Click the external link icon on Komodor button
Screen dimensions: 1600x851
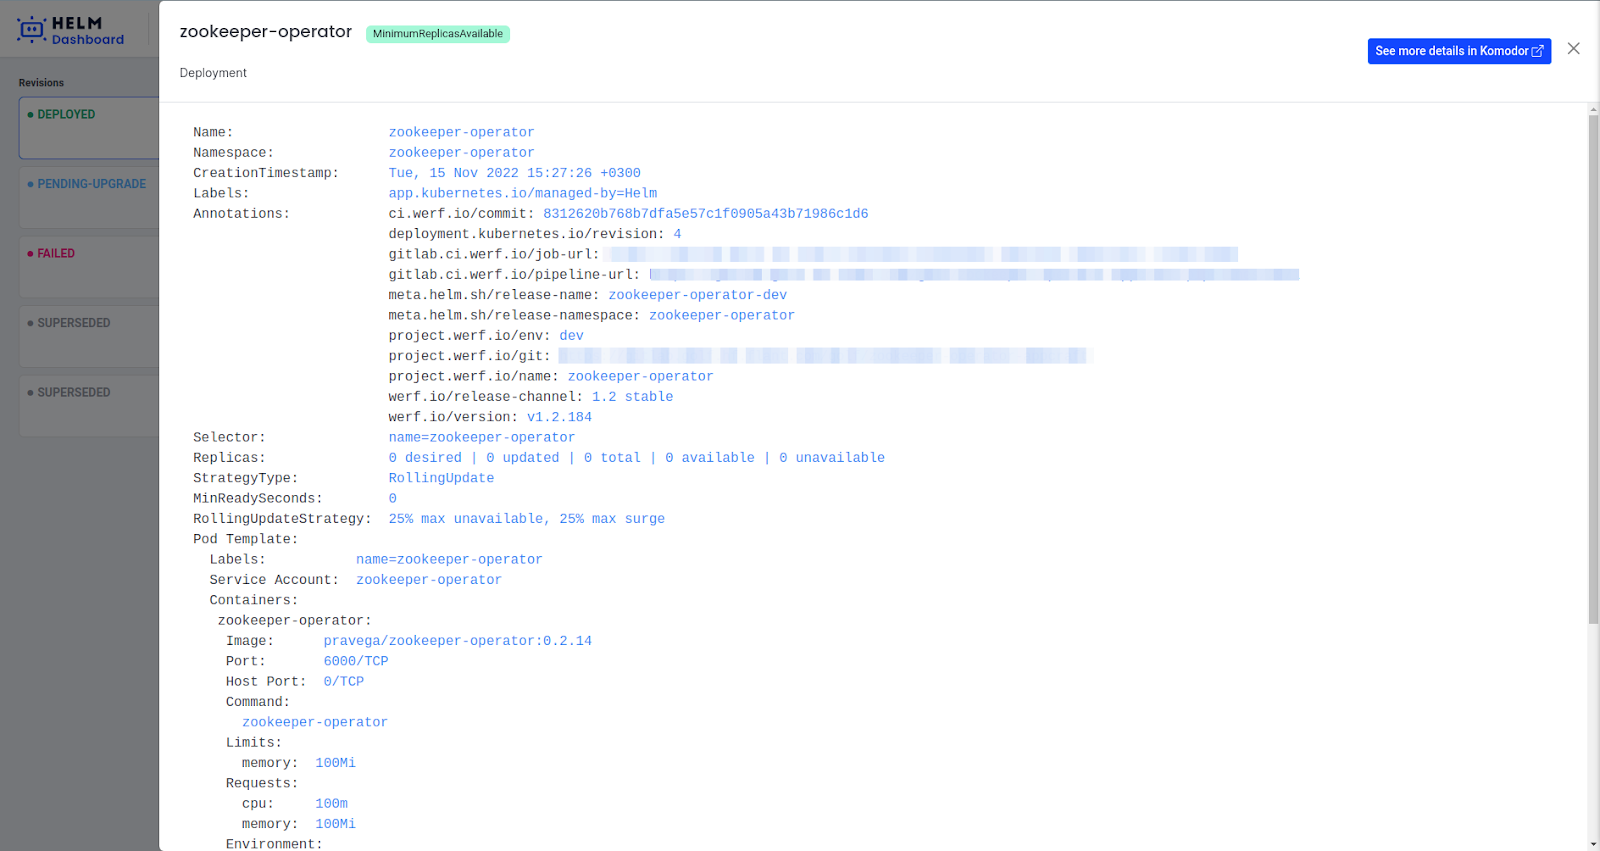(1538, 51)
